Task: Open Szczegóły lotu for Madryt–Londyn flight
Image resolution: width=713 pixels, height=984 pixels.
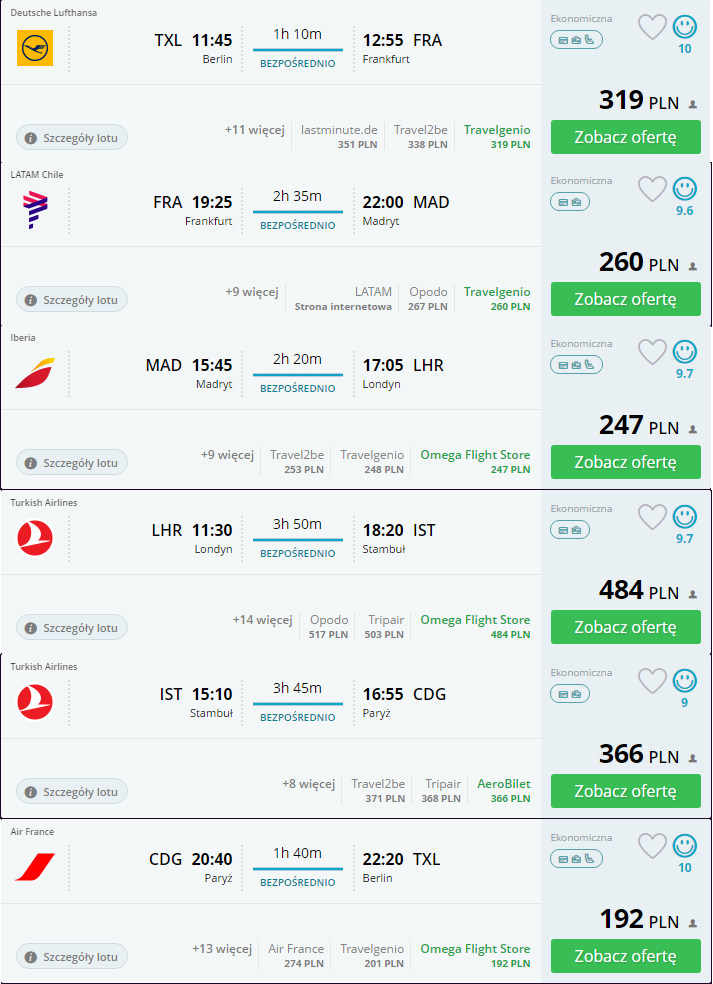Action: pyautogui.click(x=72, y=463)
